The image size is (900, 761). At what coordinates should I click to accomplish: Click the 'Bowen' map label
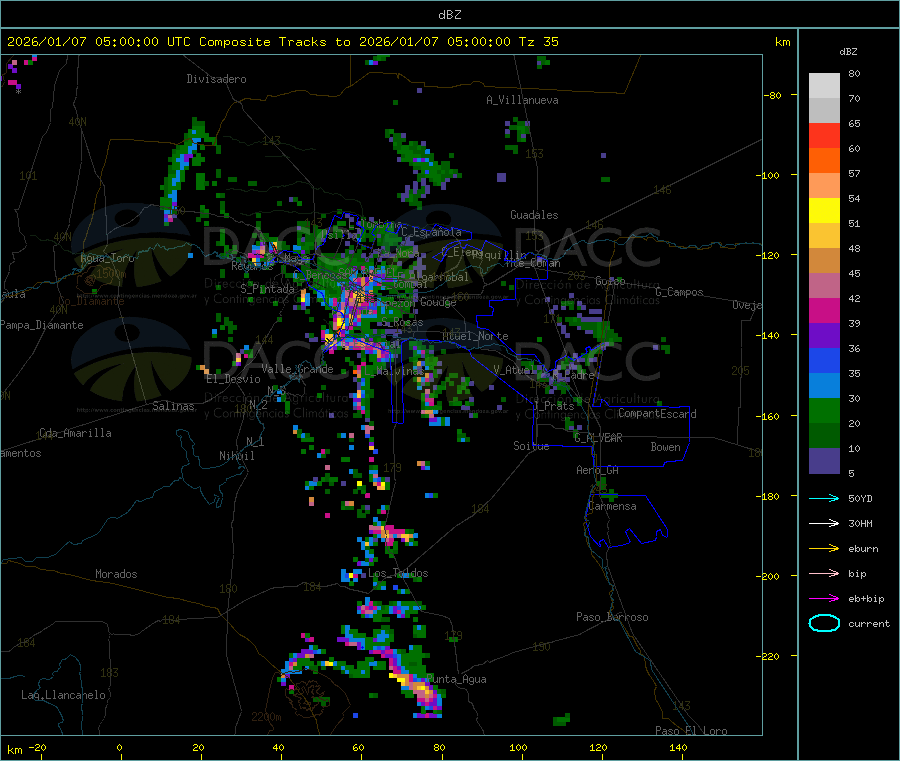(666, 447)
